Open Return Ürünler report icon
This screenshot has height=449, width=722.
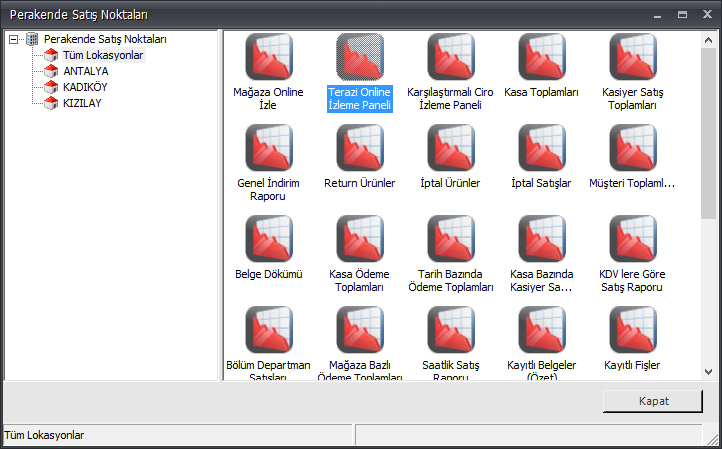[360, 148]
